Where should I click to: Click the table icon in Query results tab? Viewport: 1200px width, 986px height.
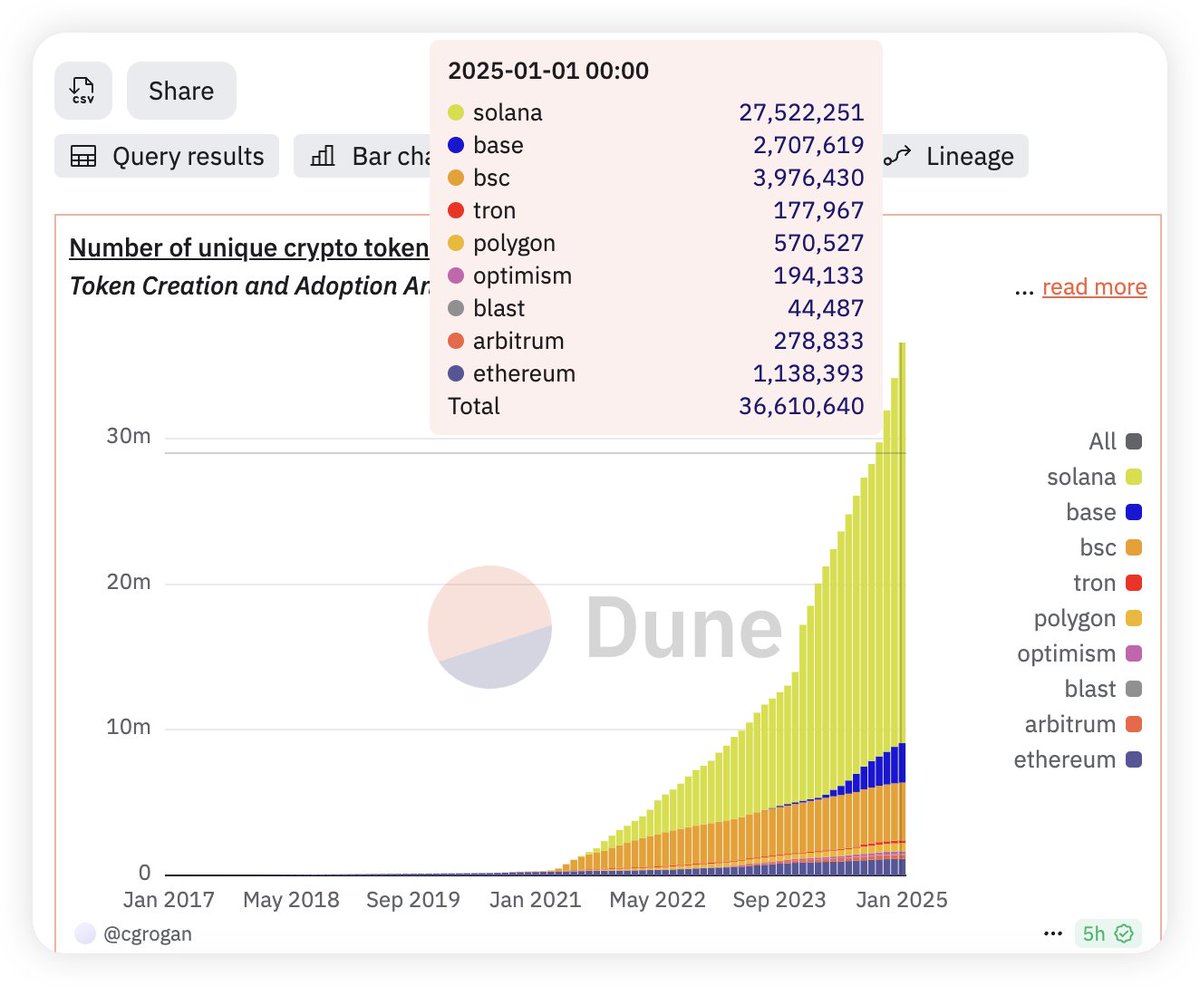click(83, 156)
